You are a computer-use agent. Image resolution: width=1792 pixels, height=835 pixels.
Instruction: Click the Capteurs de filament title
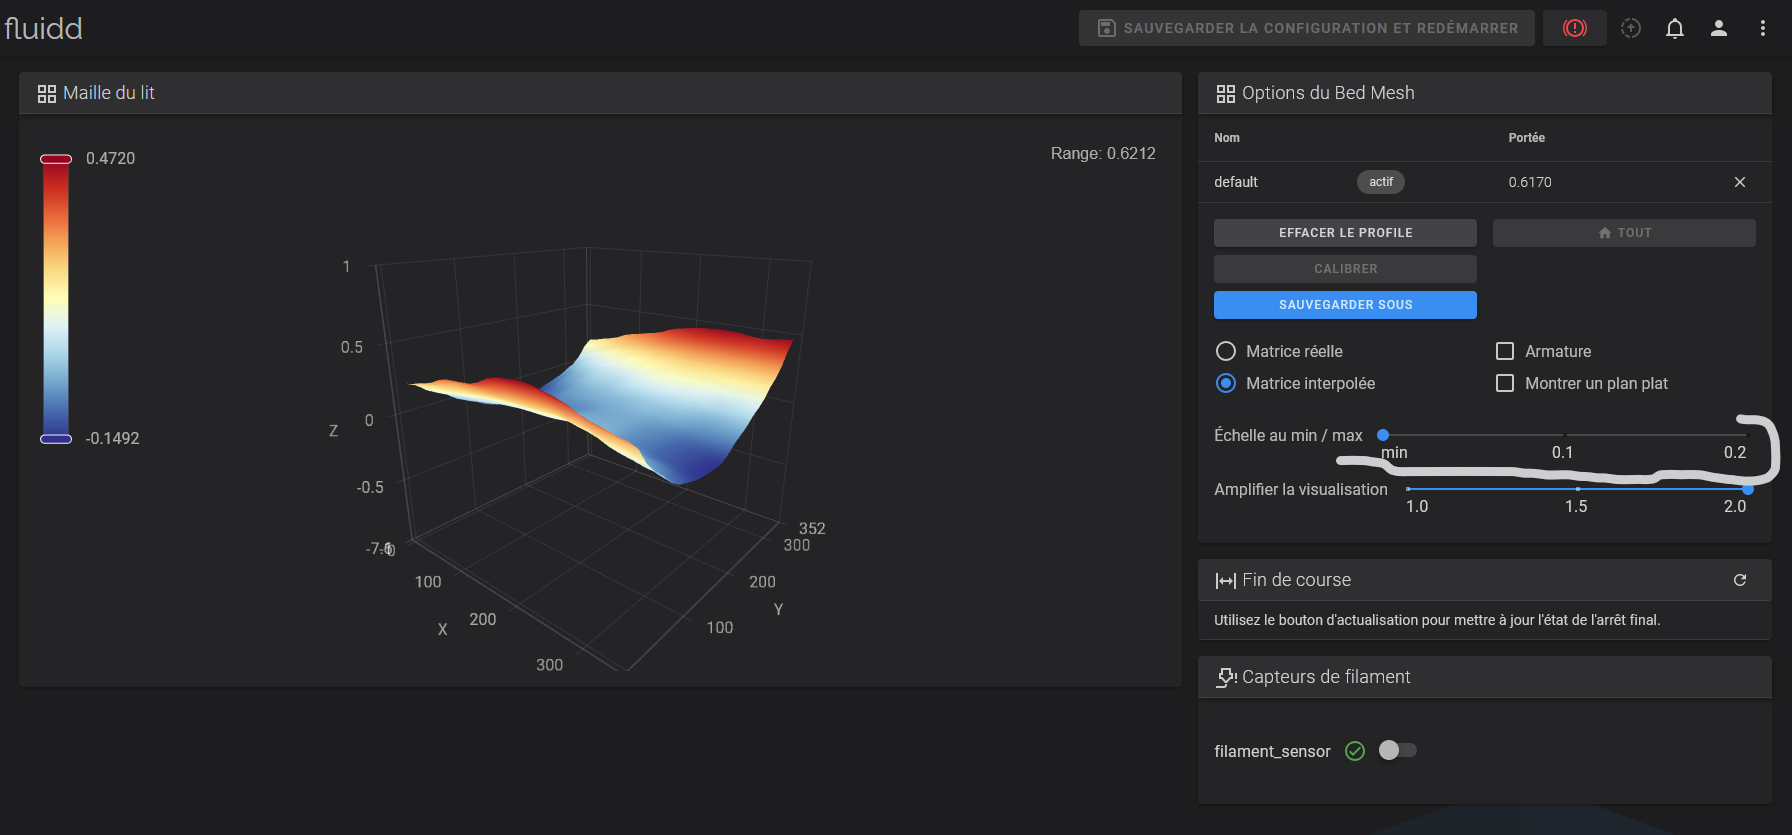tap(1326, 677)
